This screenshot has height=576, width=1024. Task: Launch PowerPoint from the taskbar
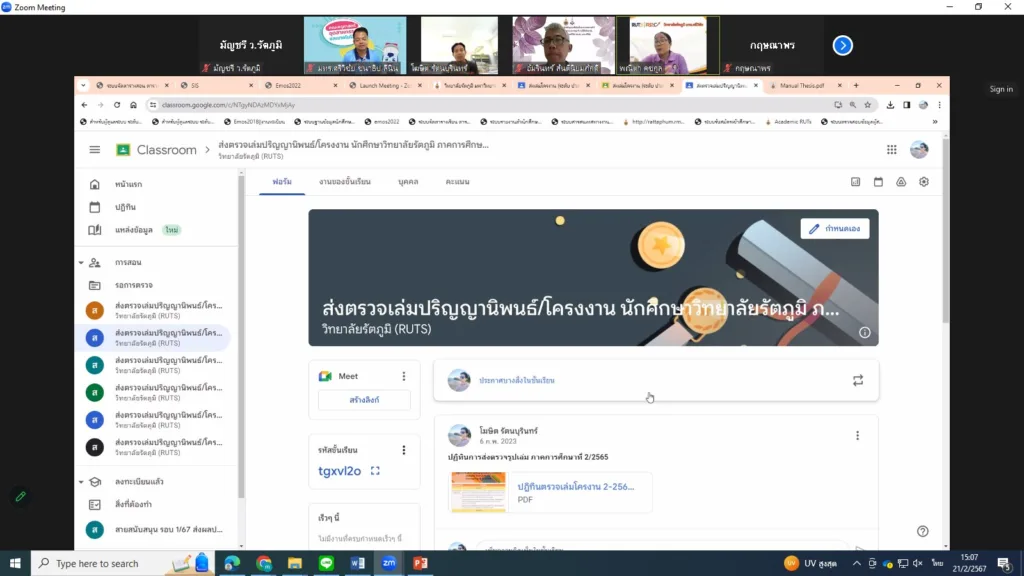click(x=421, y=563)
